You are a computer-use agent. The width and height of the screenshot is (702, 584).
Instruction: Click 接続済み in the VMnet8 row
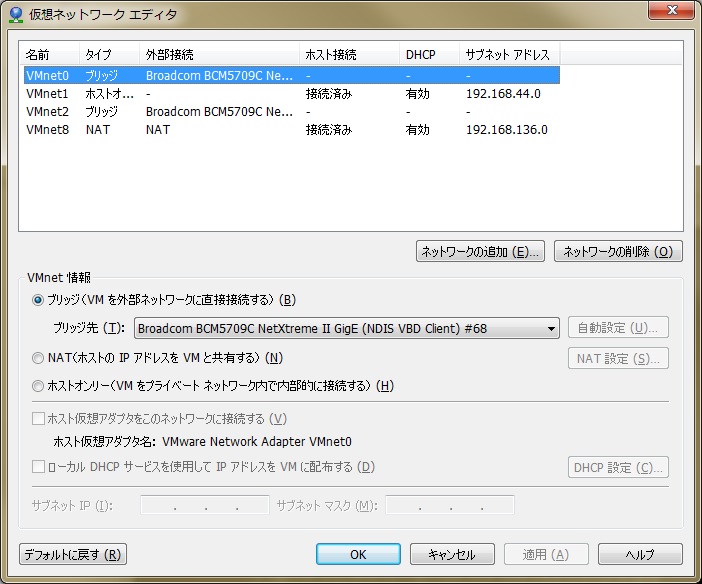[x=329, y=129]
